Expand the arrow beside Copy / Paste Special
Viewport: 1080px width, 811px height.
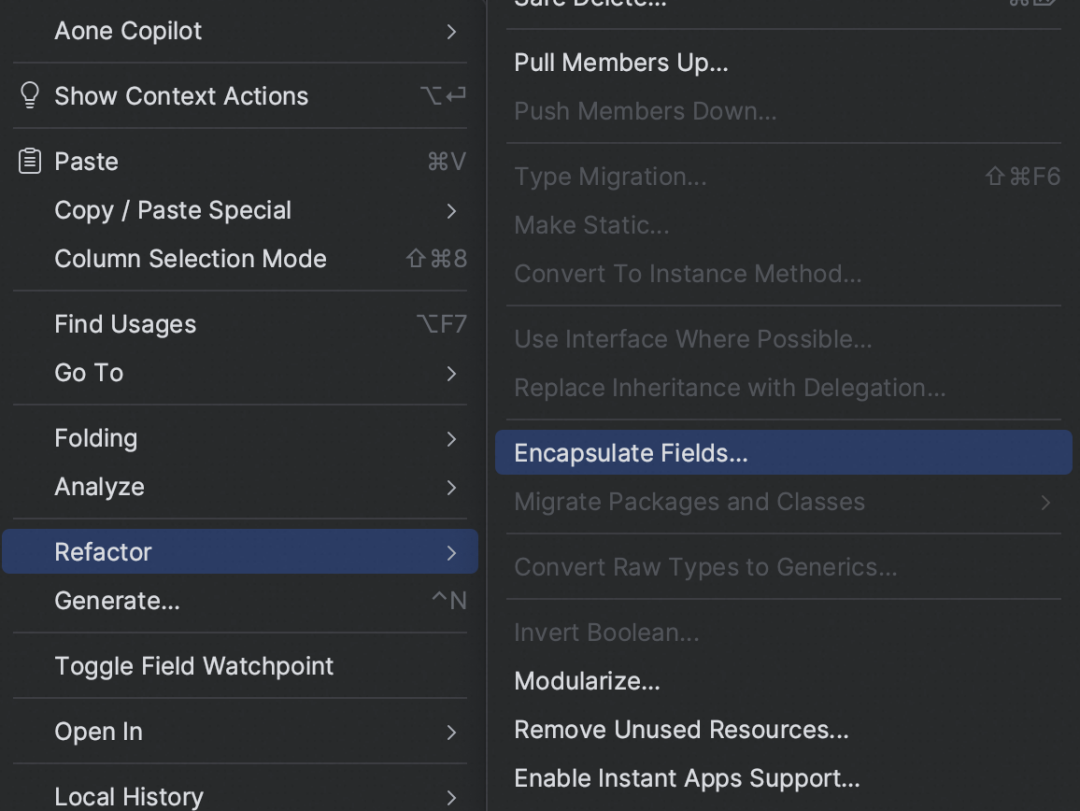(451, 211)
